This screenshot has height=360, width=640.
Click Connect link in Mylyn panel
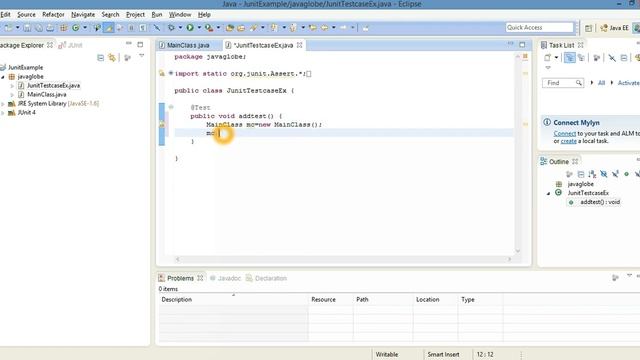[x=564, y=133]
